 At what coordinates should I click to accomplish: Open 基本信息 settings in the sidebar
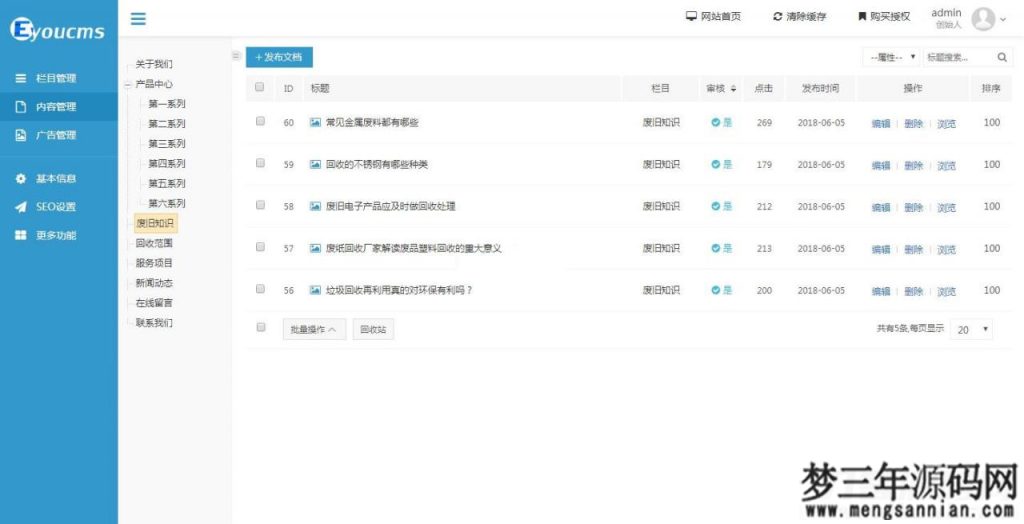point(59,178)
